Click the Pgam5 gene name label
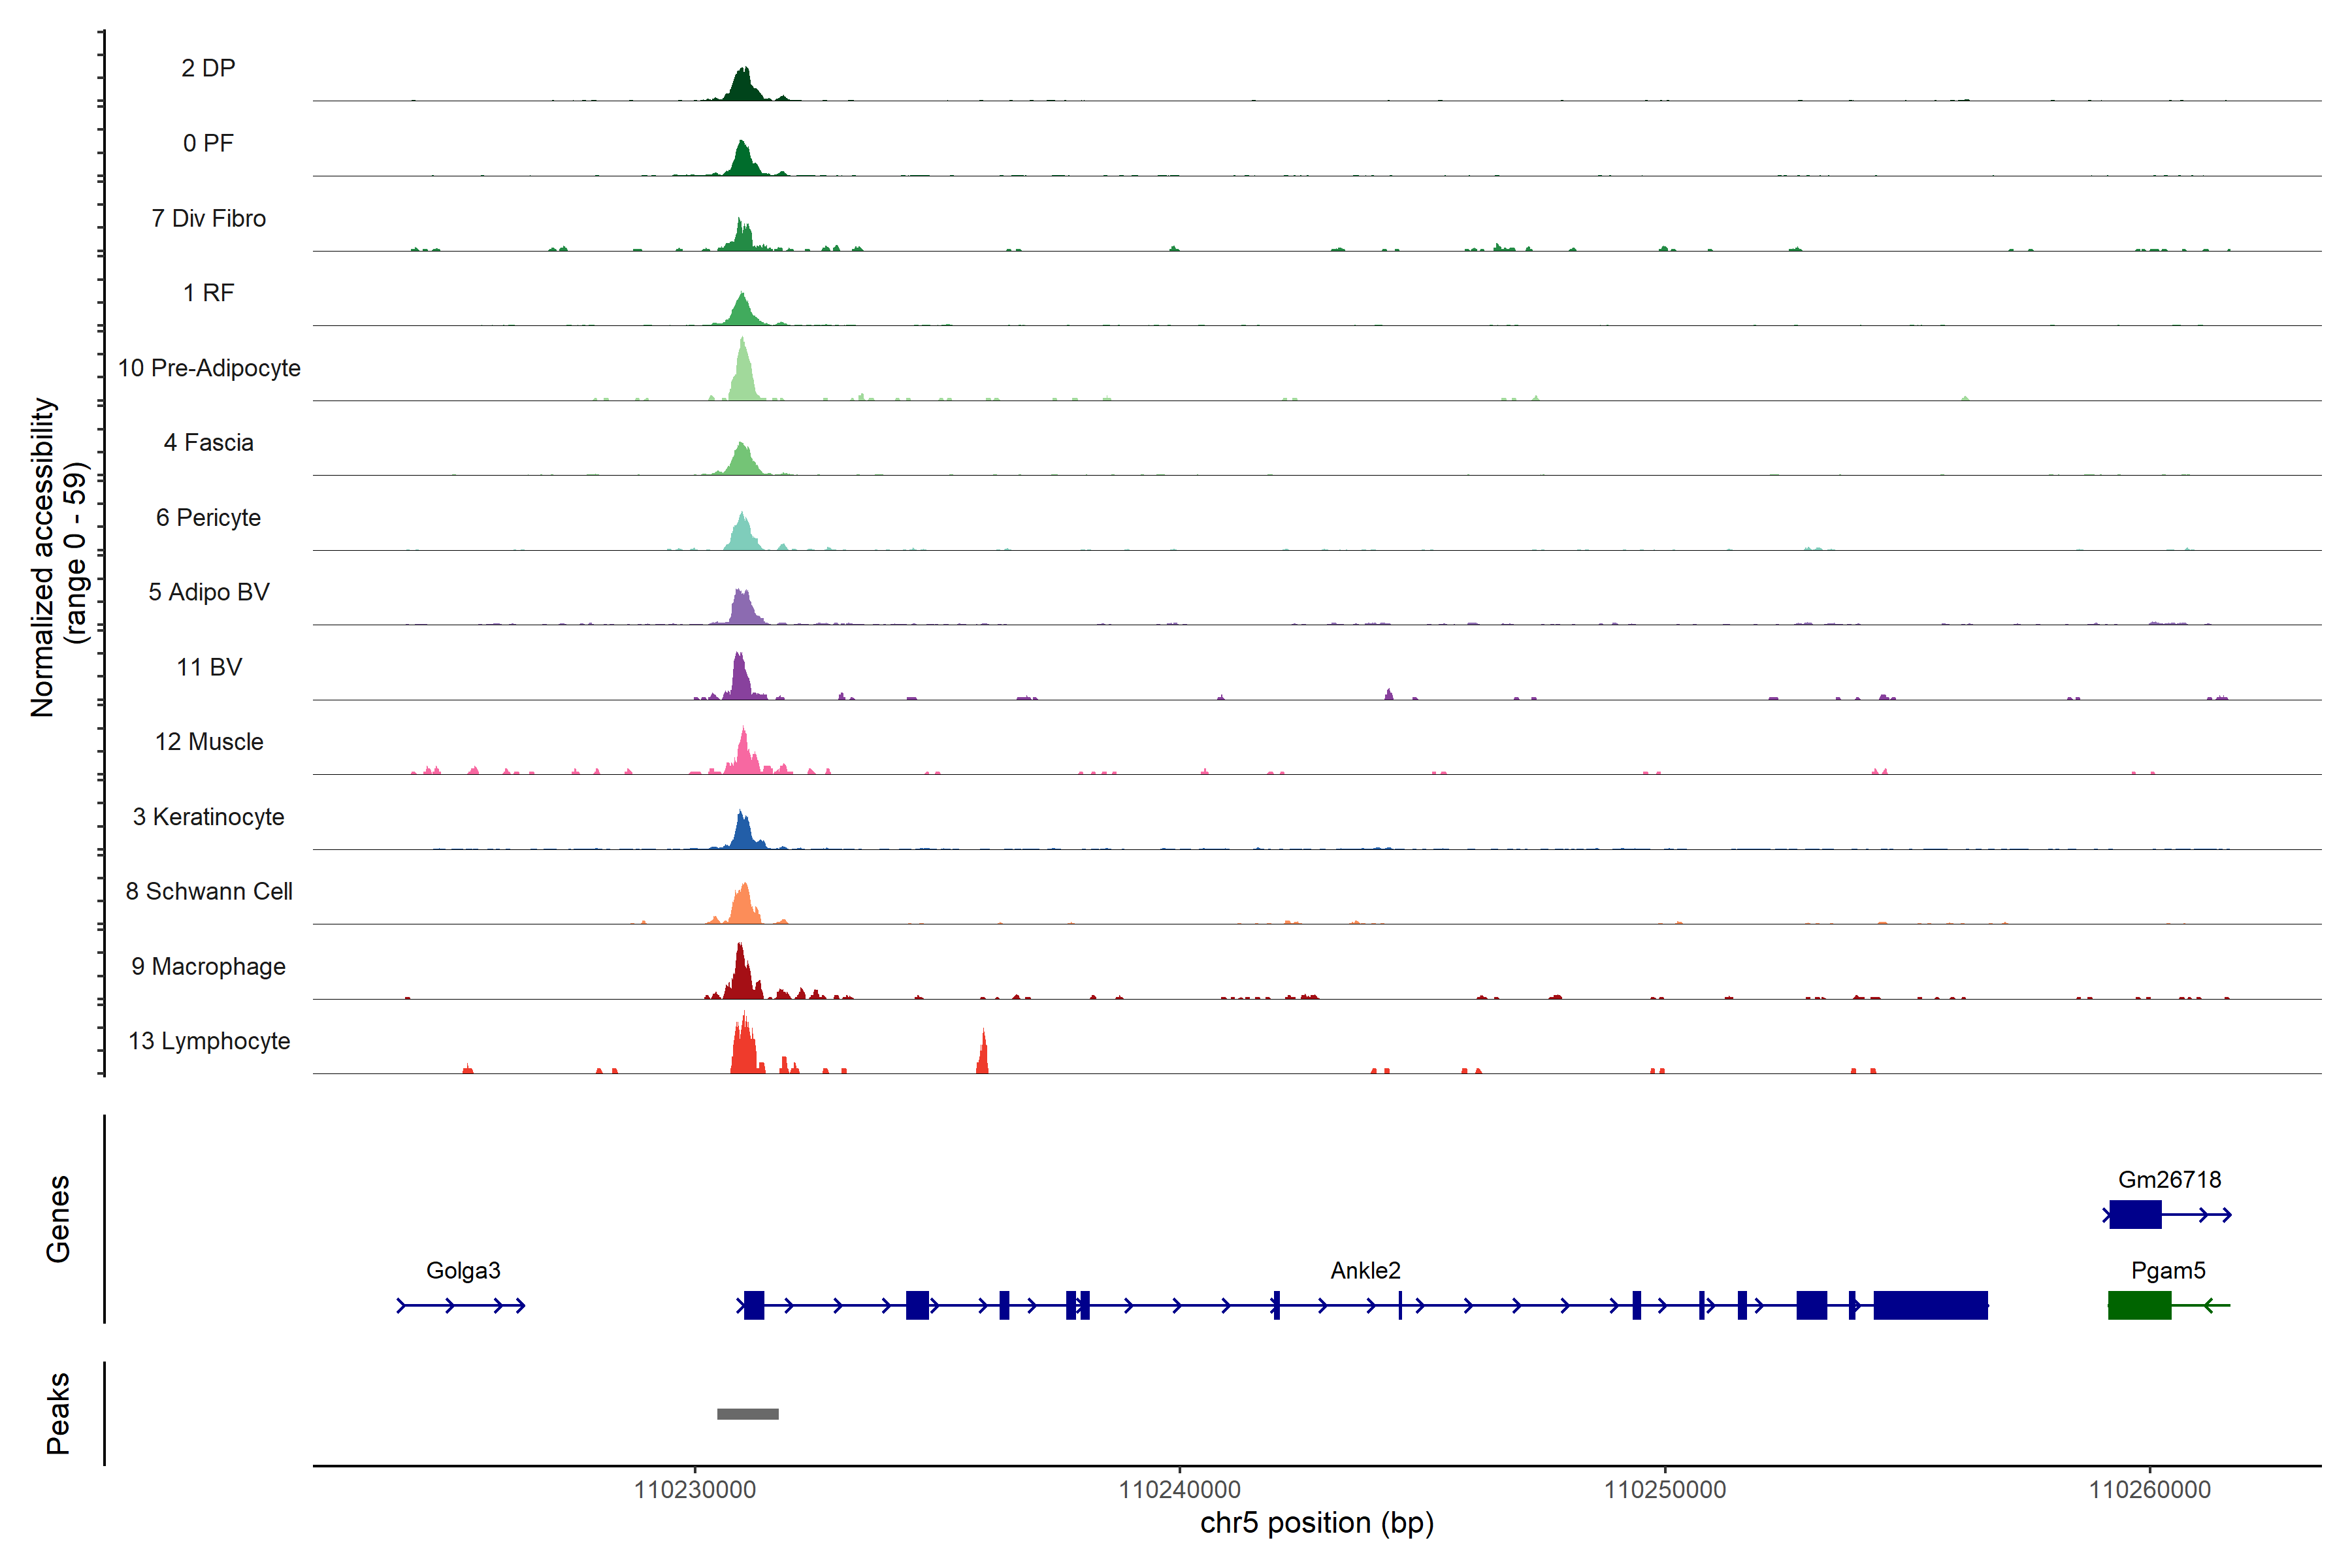Viewport: 2352px width, 1568px height. [x=2167, y=1270]
